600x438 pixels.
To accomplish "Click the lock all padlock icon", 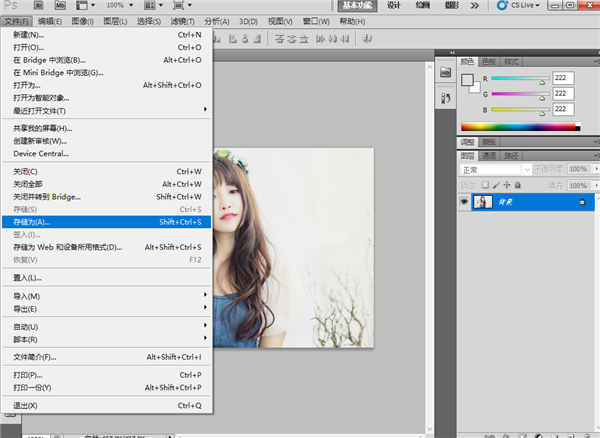I will coord(519,185).
